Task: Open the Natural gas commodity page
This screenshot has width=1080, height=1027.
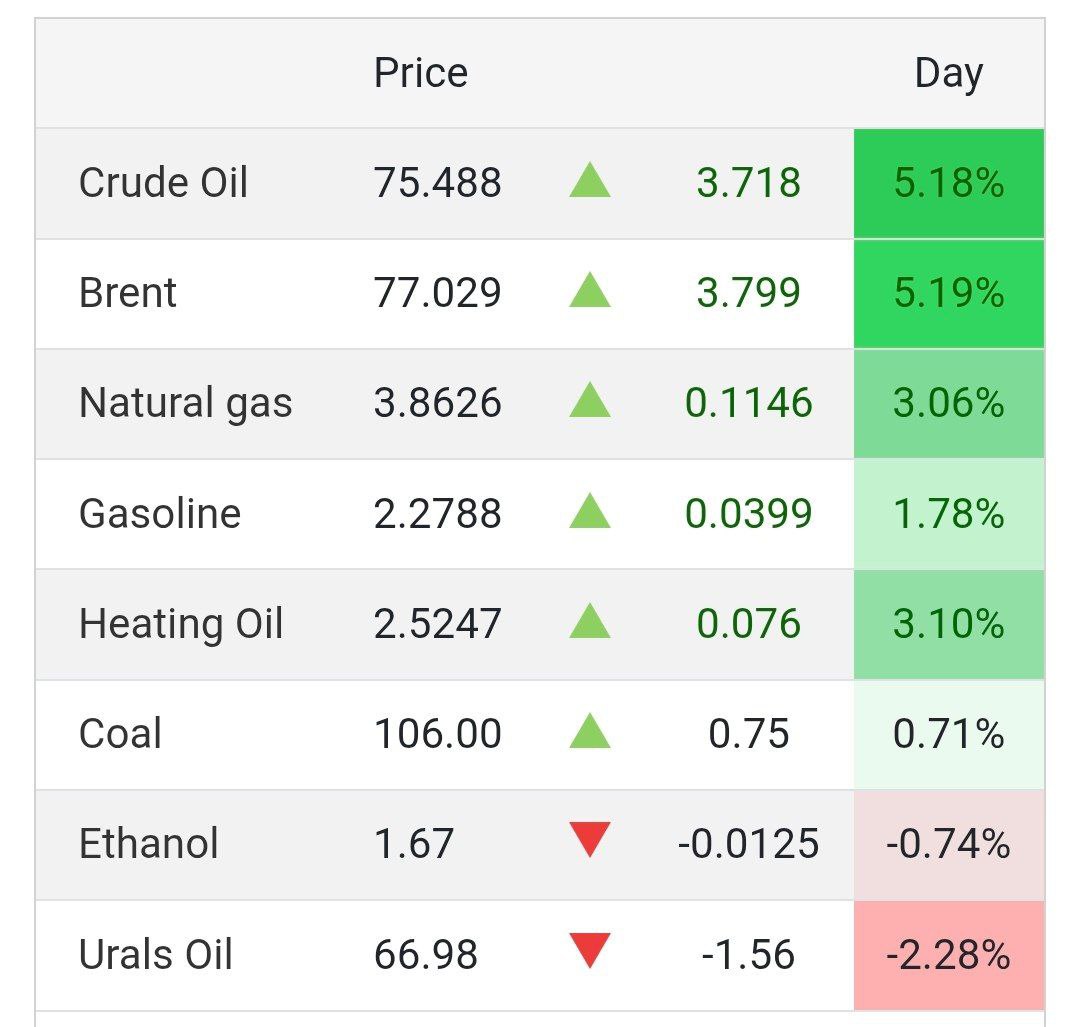Action: coord(185,403)
